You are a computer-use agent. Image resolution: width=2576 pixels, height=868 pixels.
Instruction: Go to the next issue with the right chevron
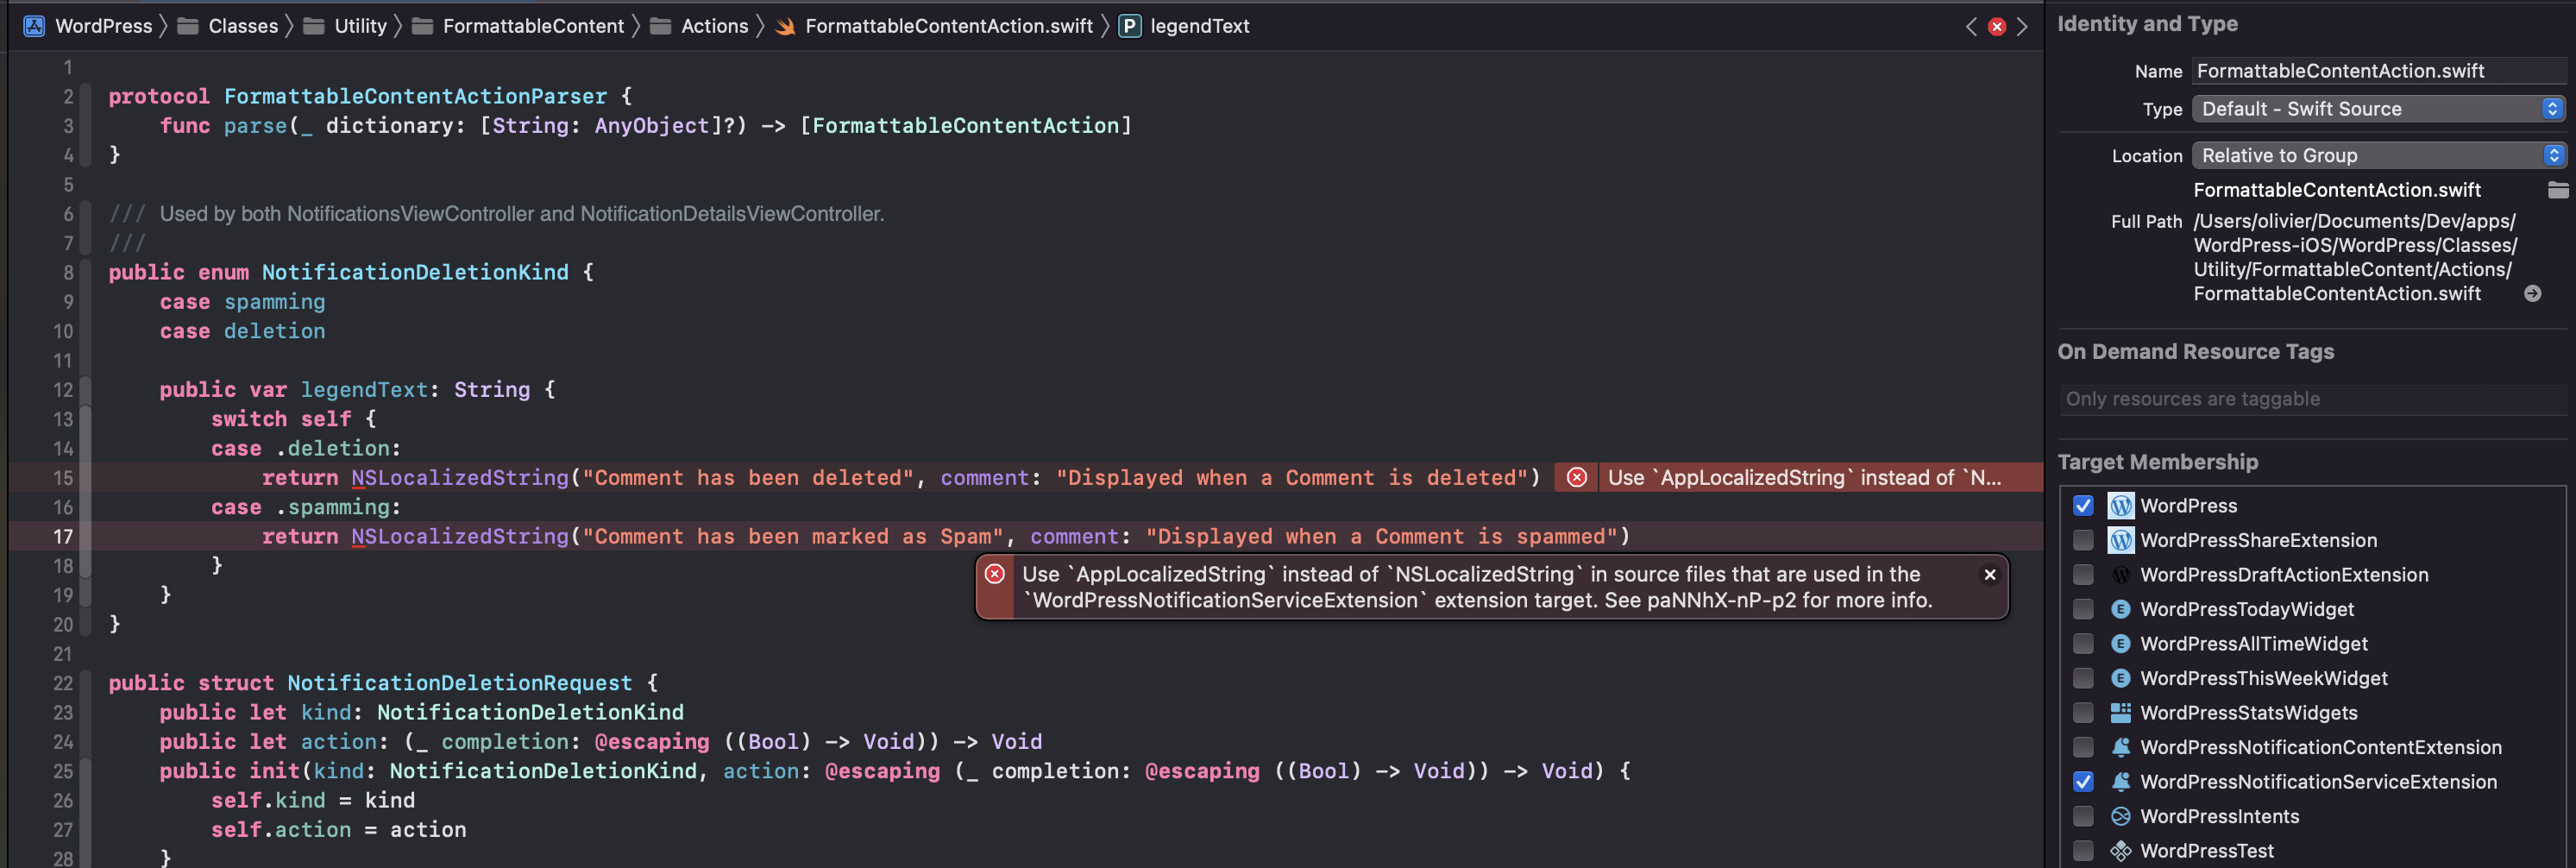point(2022,27)
